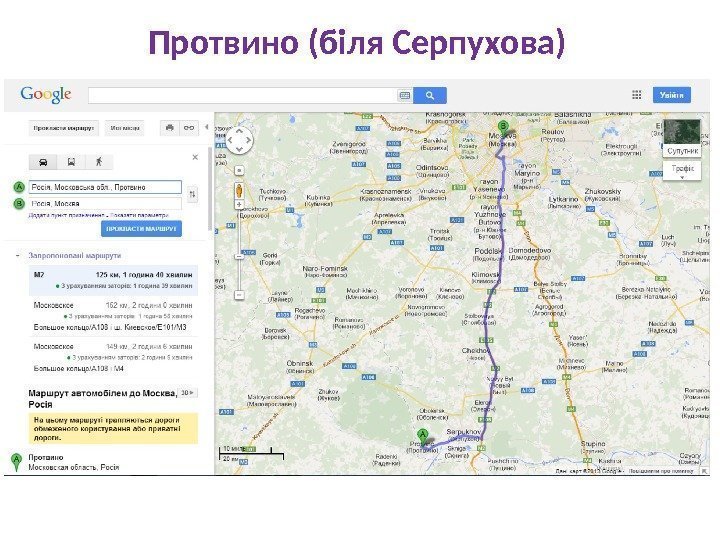Click show options link
This screenshot has width=720, height=540.
pyautogui.click(x=139, y=215)
